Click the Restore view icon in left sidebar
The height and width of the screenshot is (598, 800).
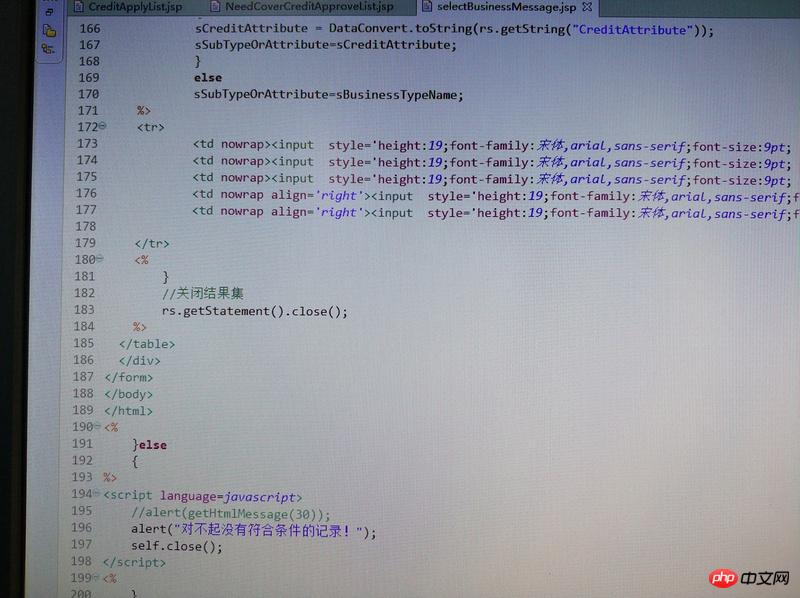pos(49,12)
